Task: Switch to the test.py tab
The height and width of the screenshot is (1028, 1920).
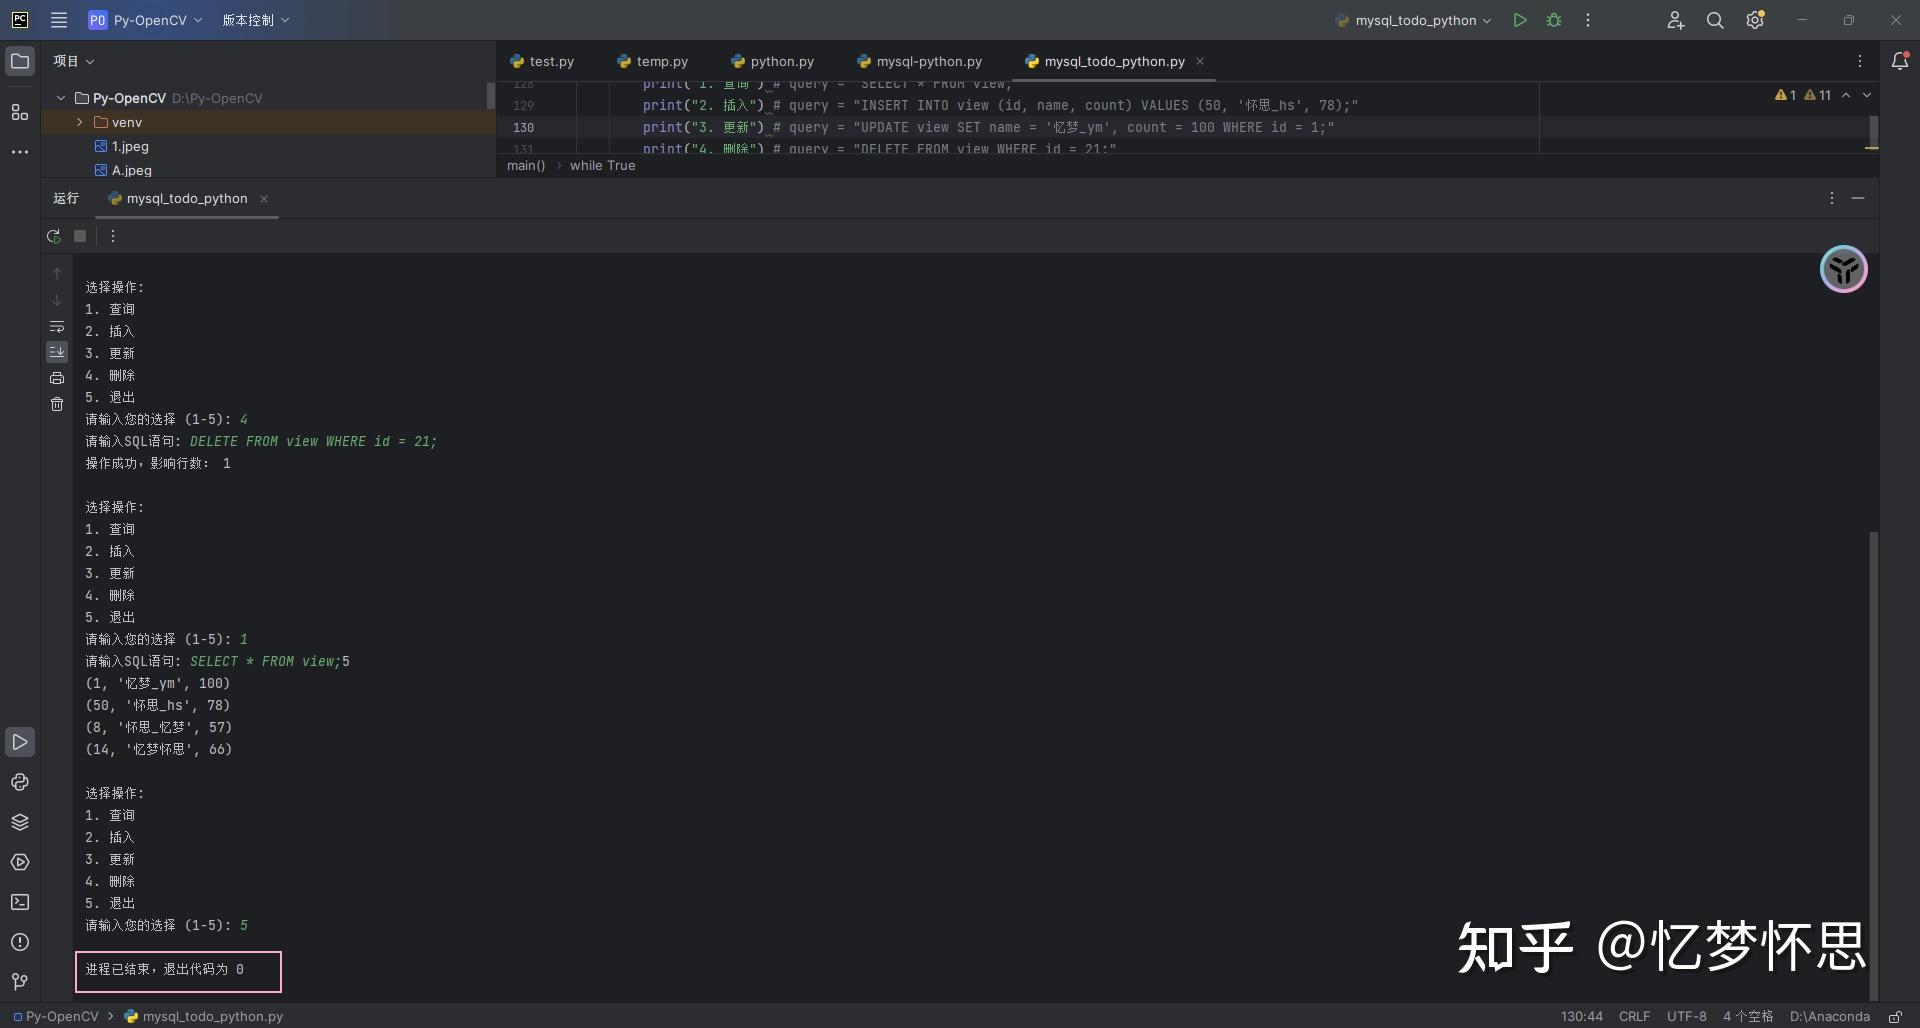Action: (542, 61)
